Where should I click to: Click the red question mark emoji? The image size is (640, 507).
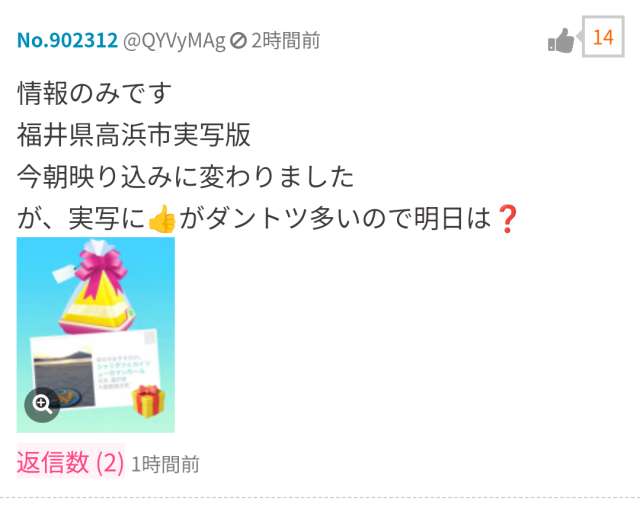click(507, 219)
